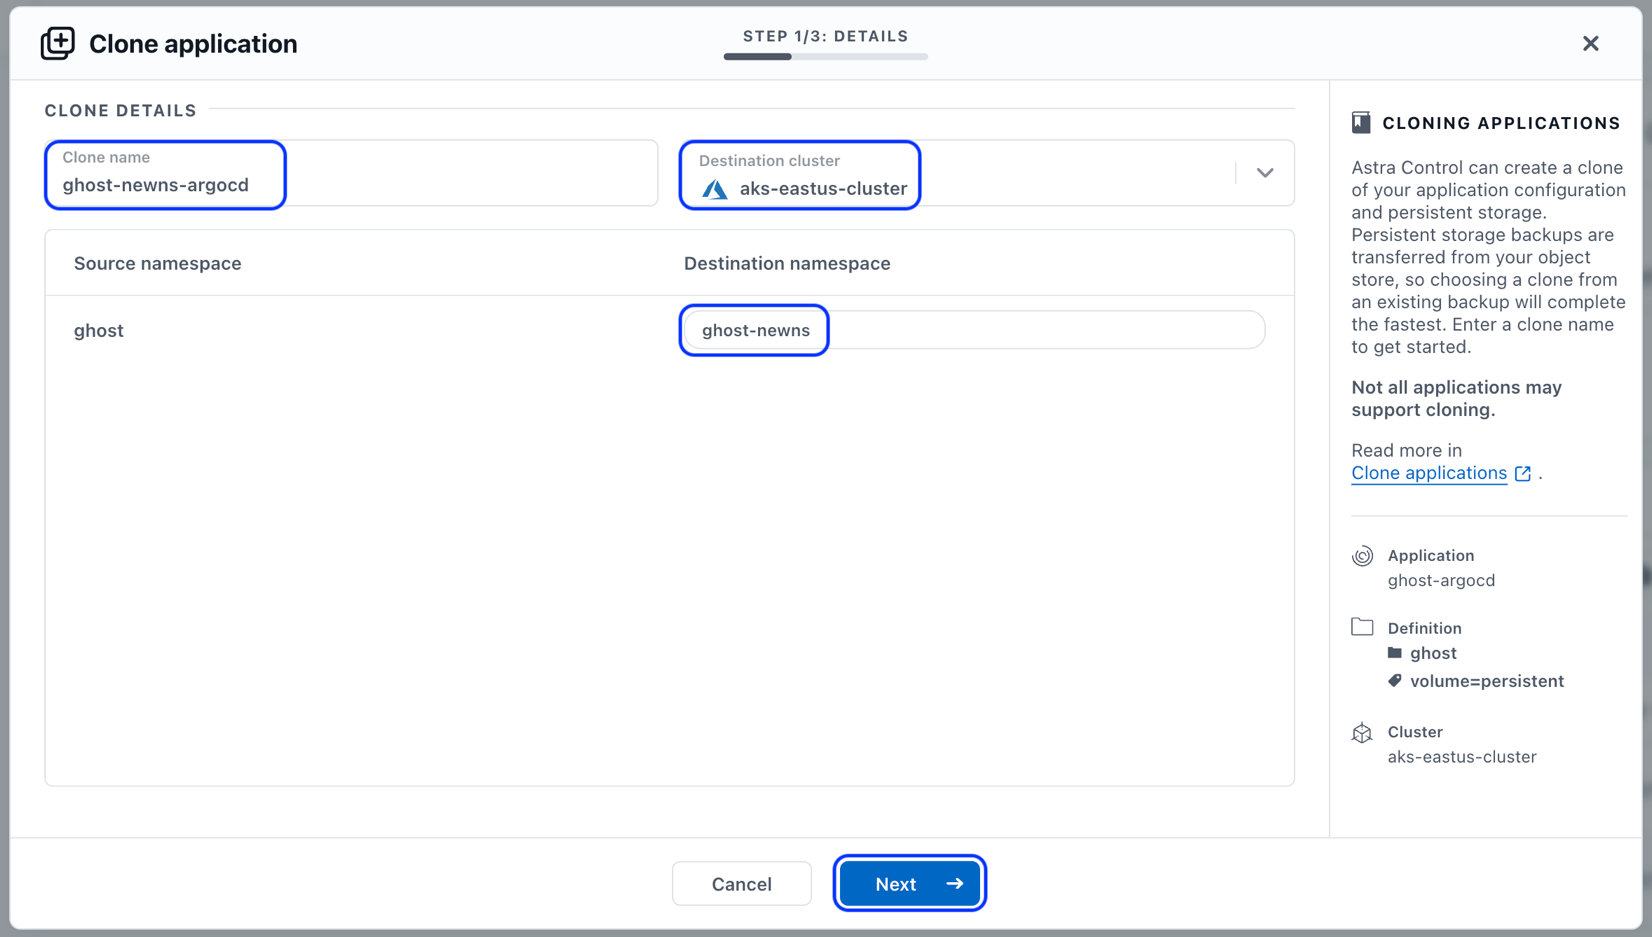Click the ghost namespace folder icon

1395,653
